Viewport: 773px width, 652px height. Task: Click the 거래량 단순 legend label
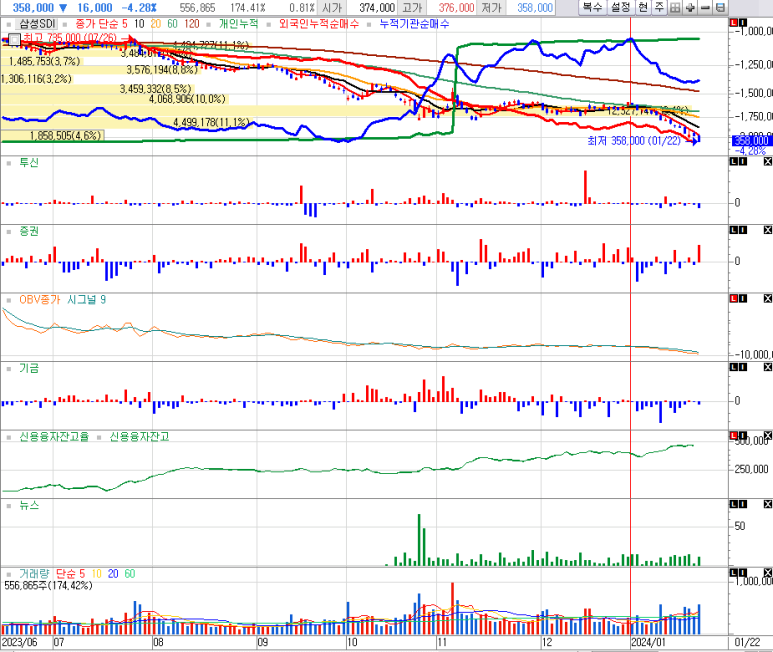point(52,573)
